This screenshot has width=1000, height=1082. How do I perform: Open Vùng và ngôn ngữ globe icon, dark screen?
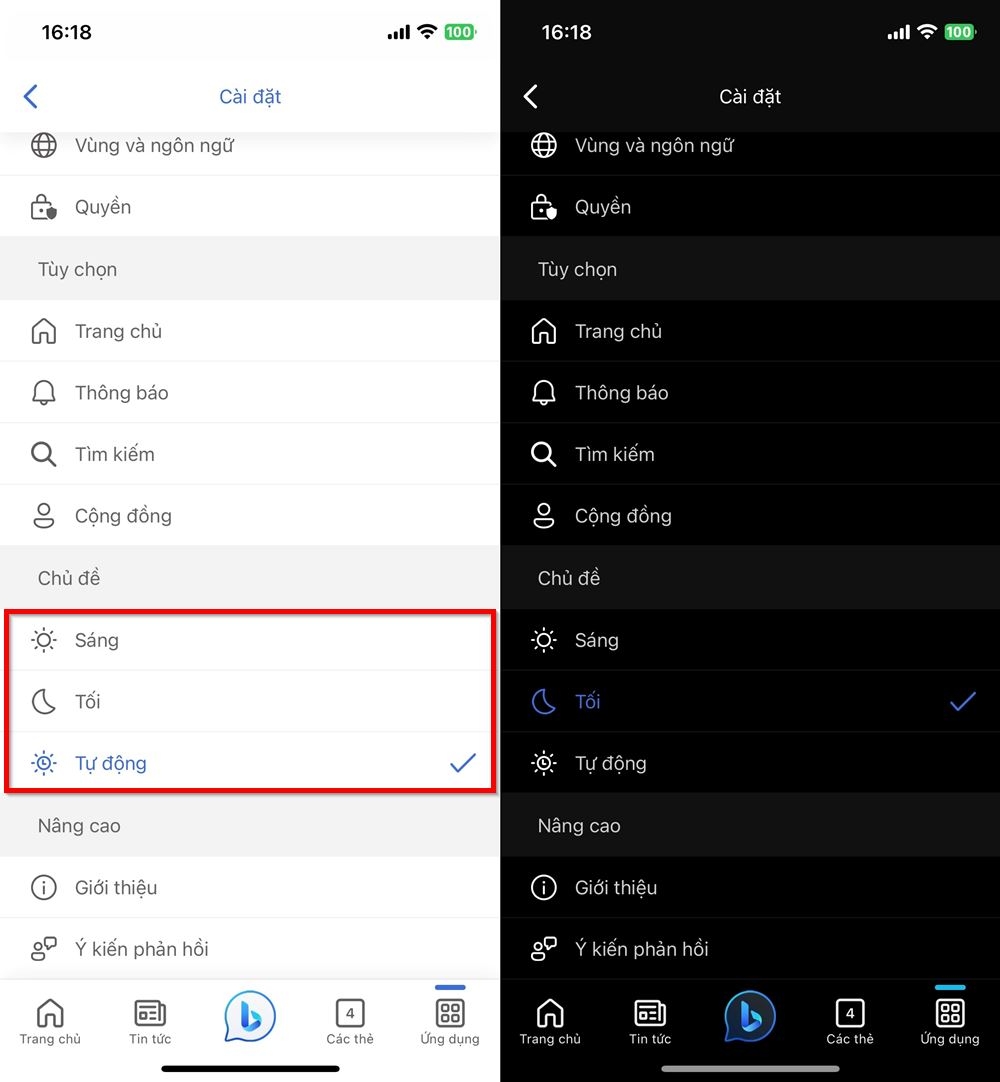click(543, 146)
